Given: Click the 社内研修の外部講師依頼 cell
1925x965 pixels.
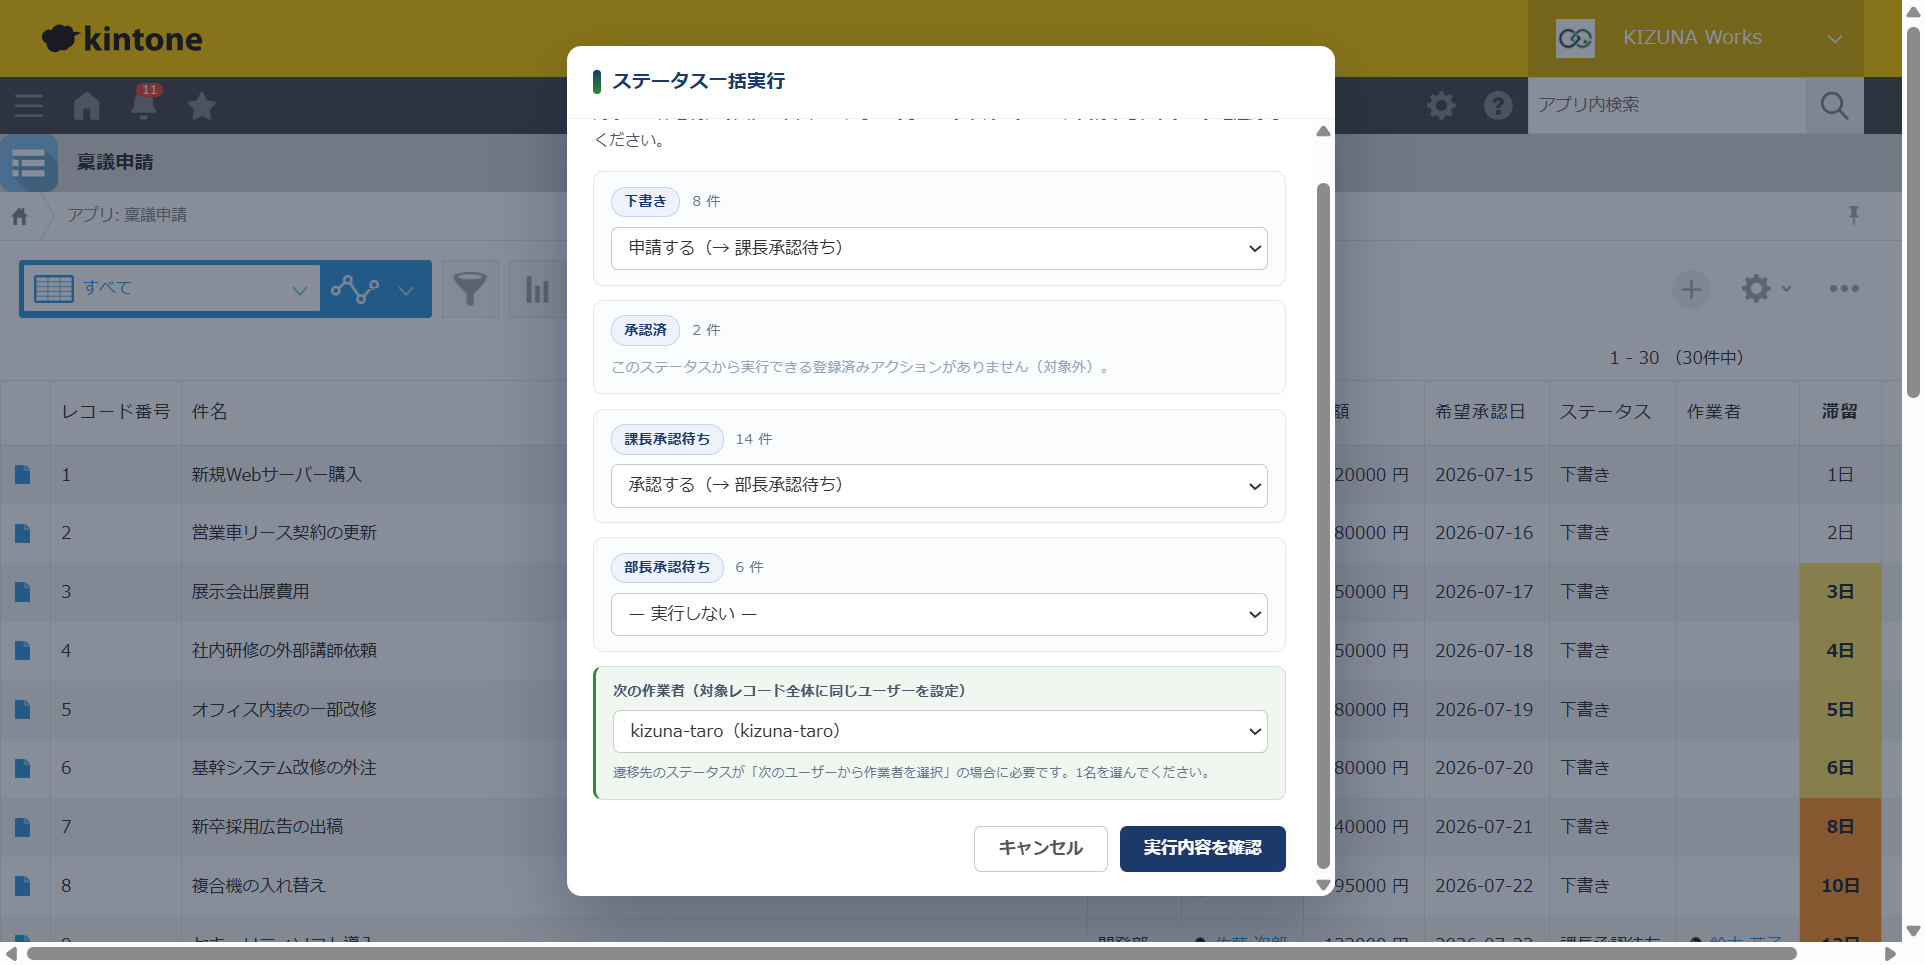Looking at the screenshot, I should click(x=284, y=651).
